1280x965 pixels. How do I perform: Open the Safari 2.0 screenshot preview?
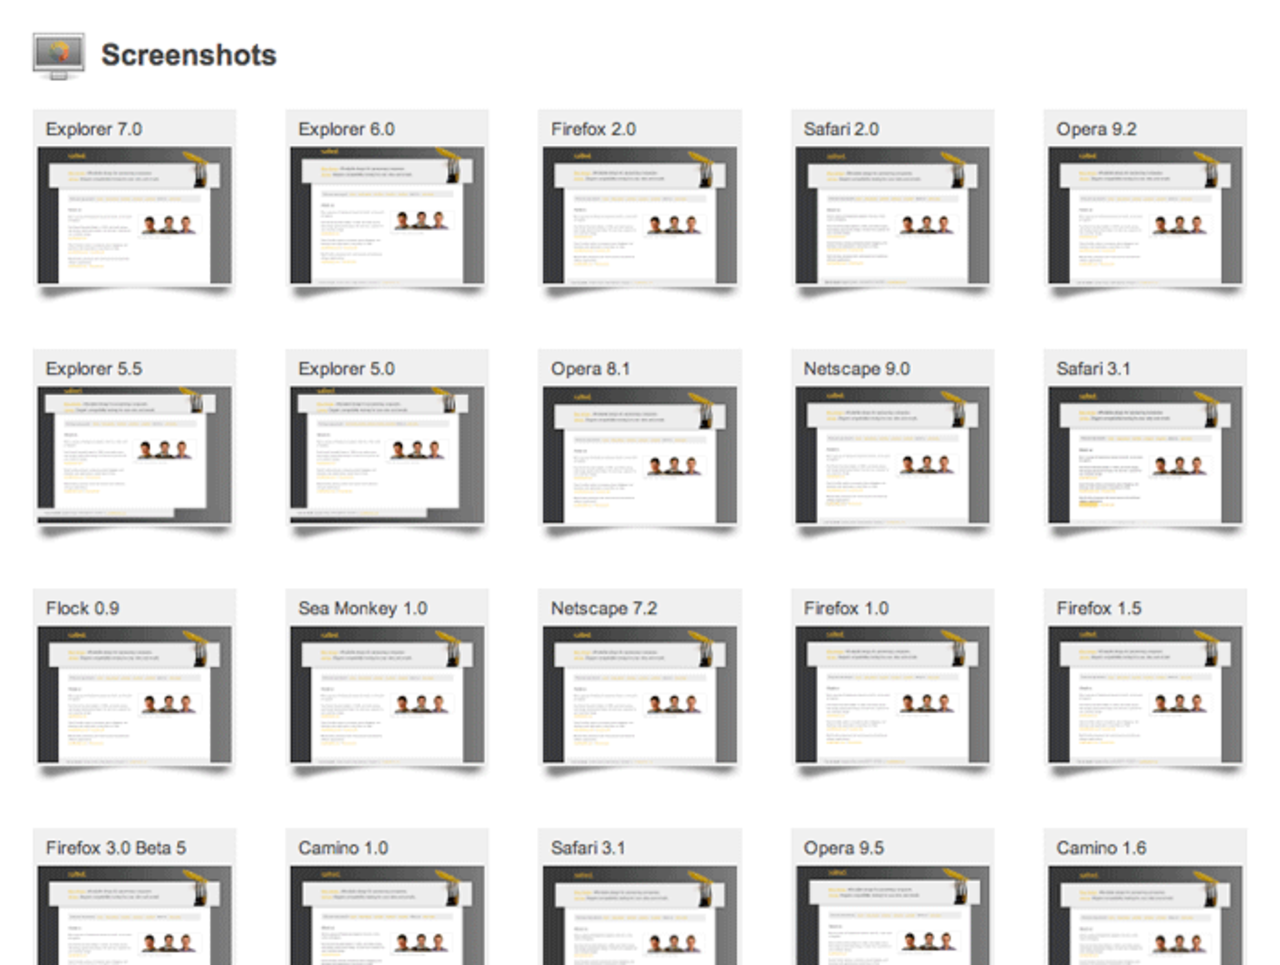tap(893, 216)
